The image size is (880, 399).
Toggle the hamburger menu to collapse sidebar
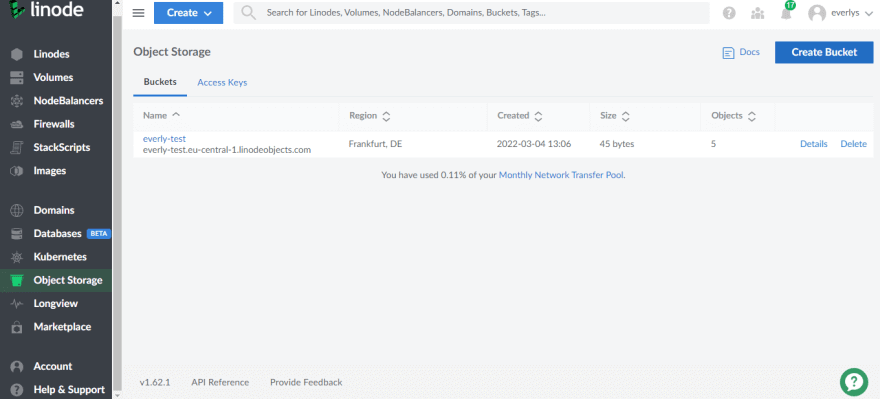tap(138, 13)
